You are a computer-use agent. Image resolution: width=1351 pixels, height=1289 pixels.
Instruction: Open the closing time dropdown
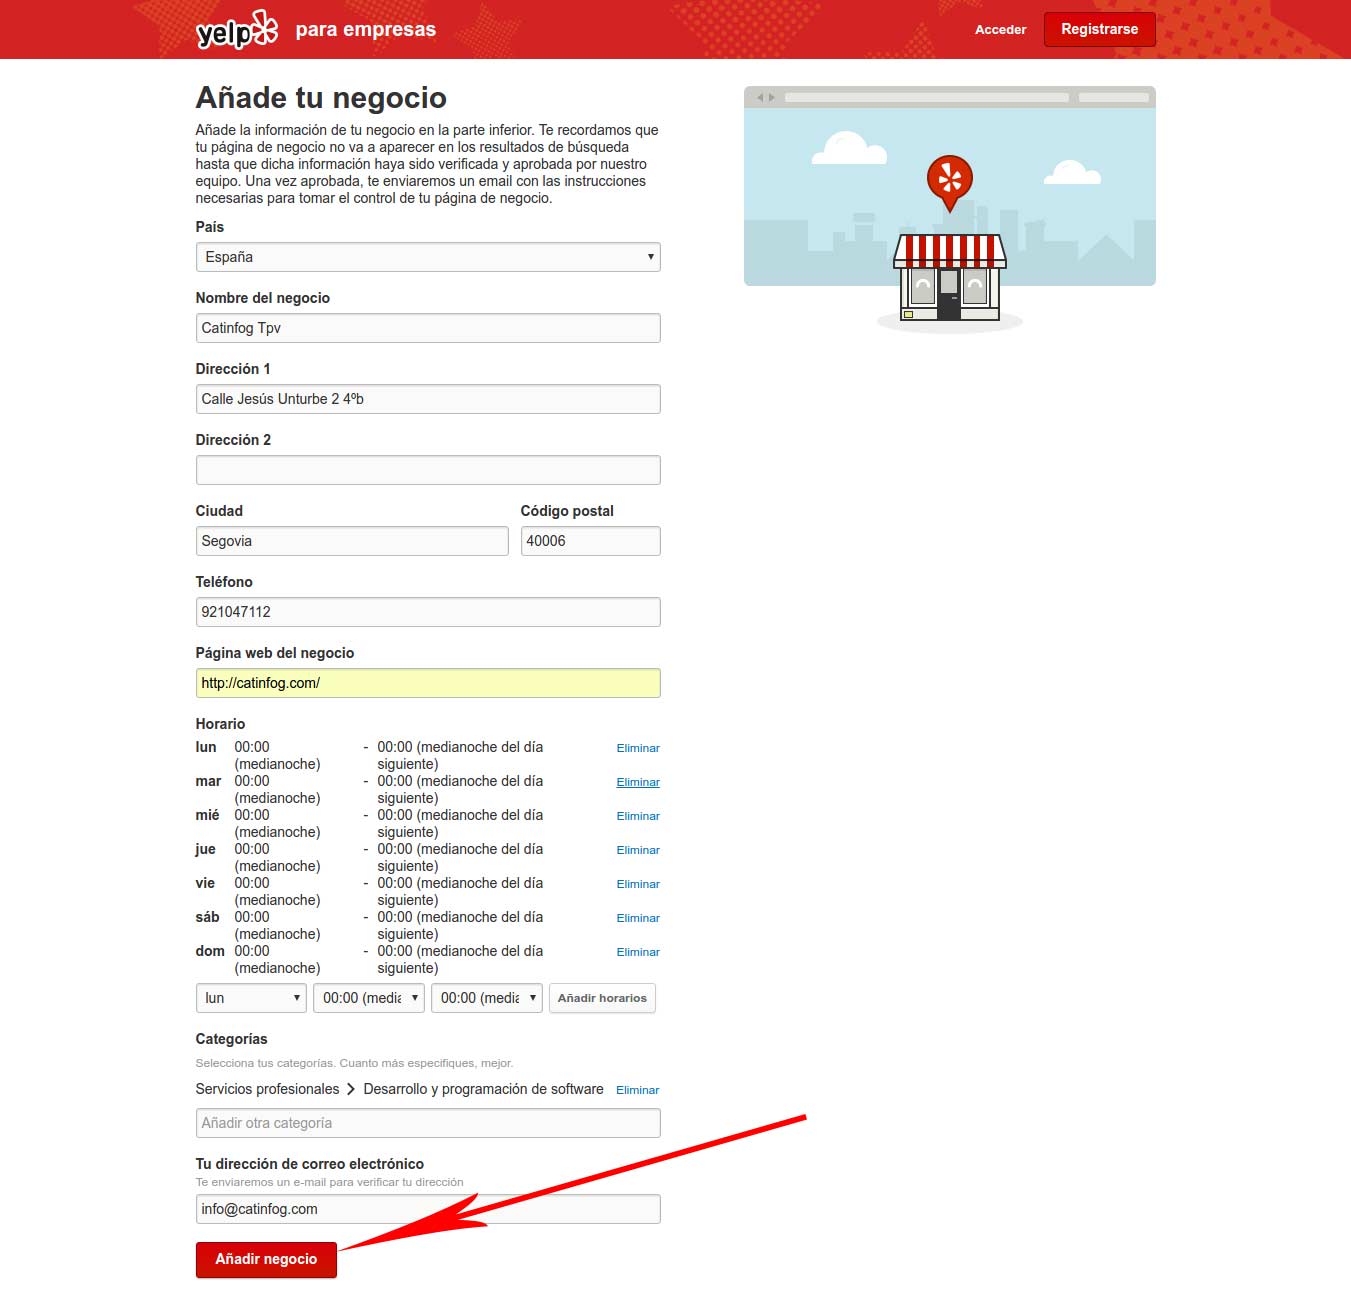487,998
